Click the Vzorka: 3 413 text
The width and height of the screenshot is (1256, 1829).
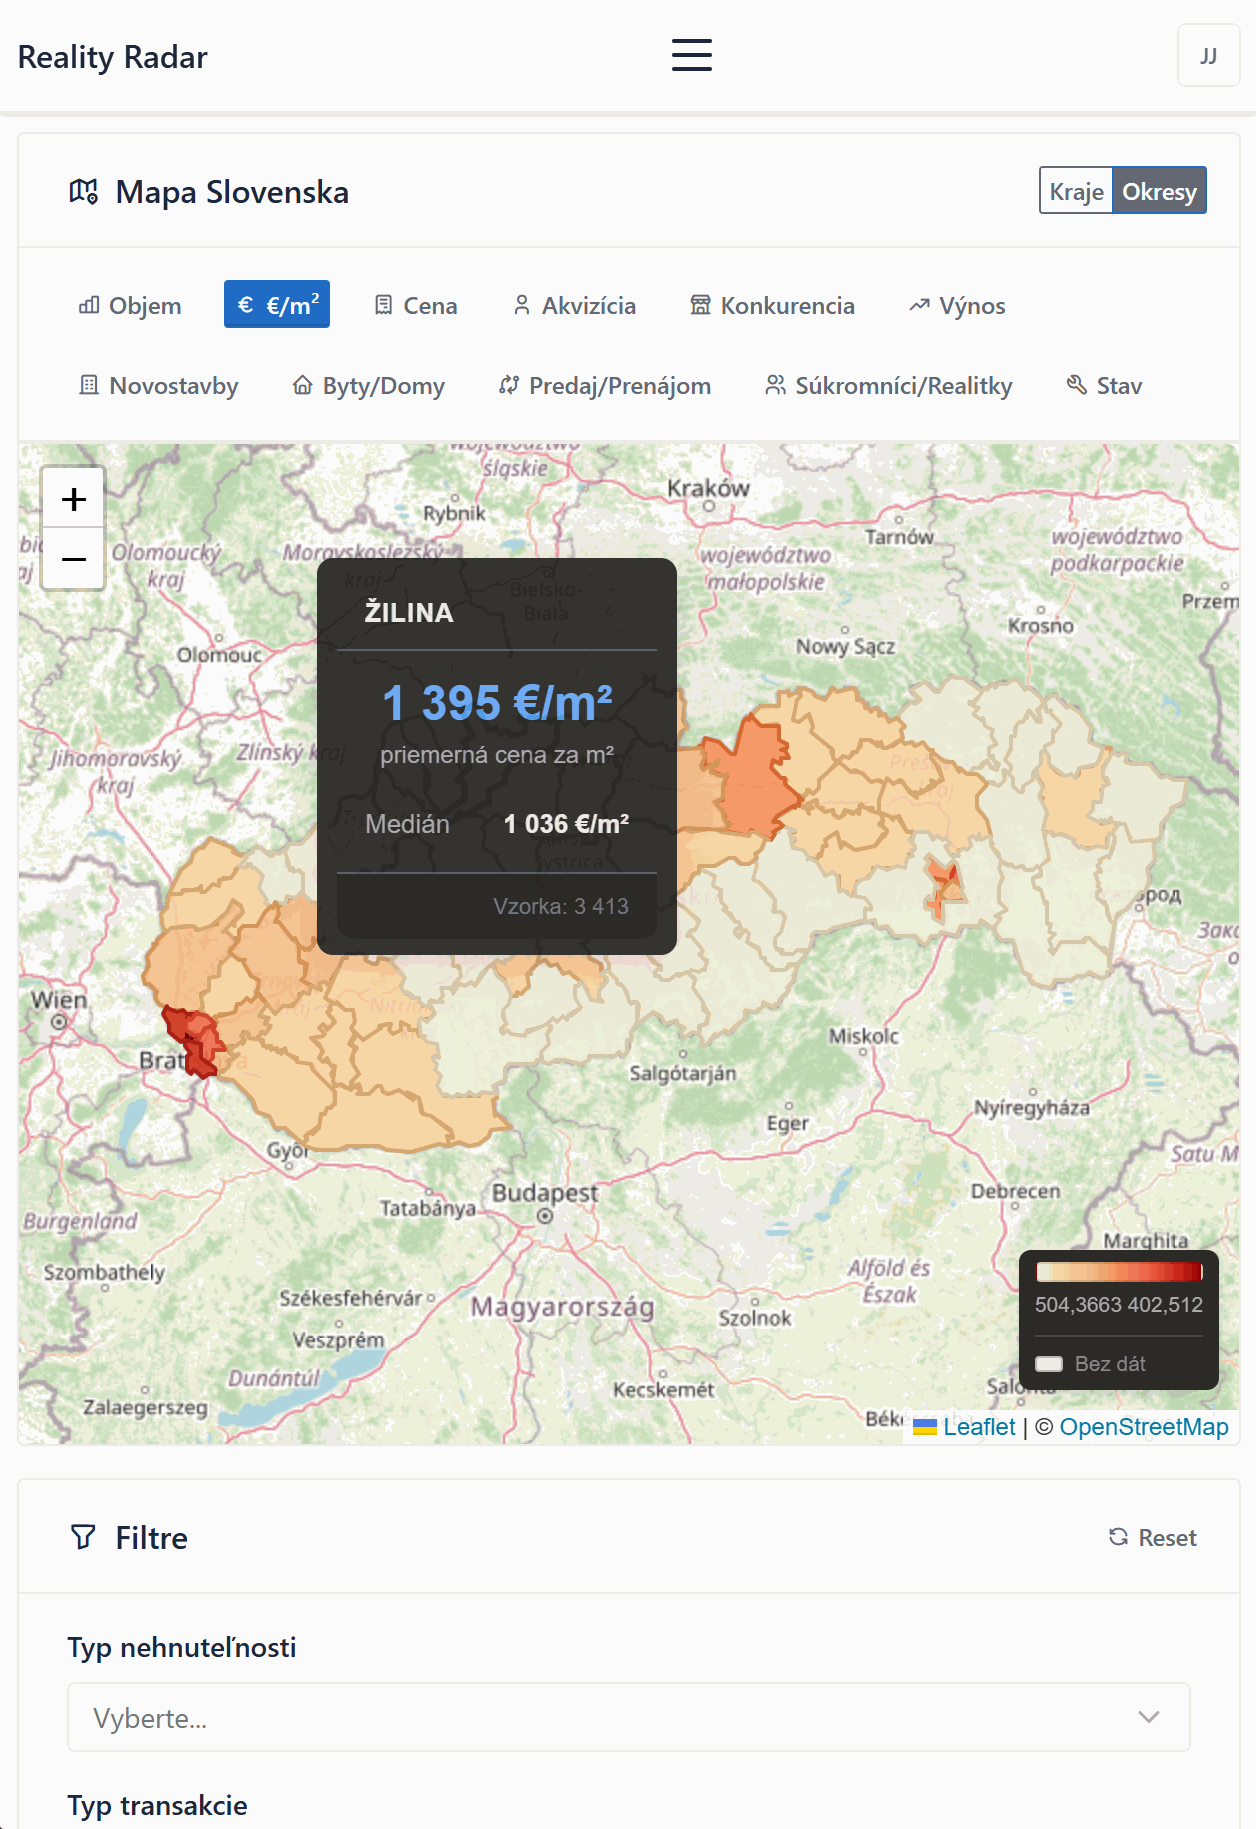(x=561, y=906)
